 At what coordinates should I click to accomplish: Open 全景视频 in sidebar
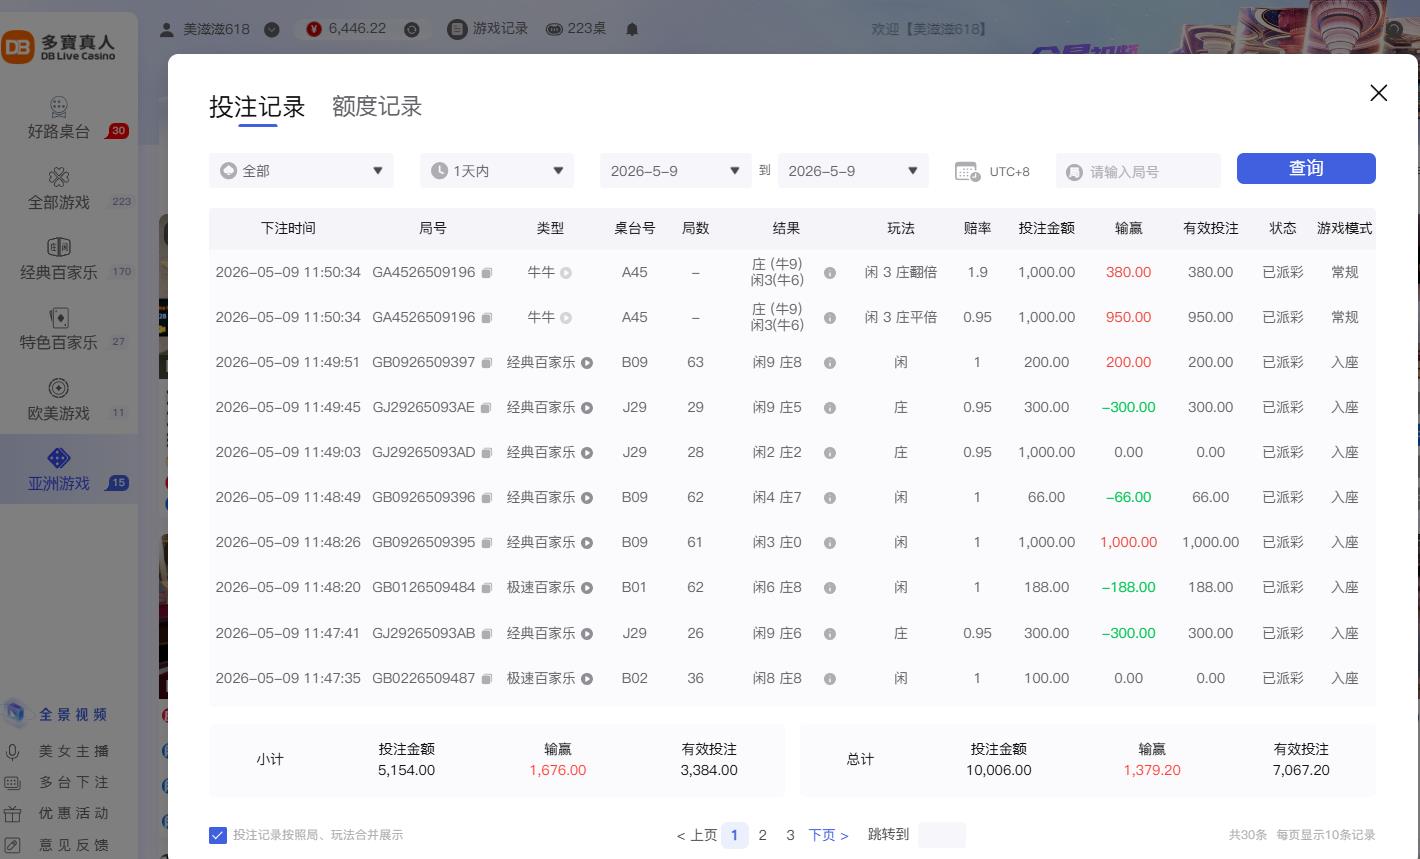point(58,714)
